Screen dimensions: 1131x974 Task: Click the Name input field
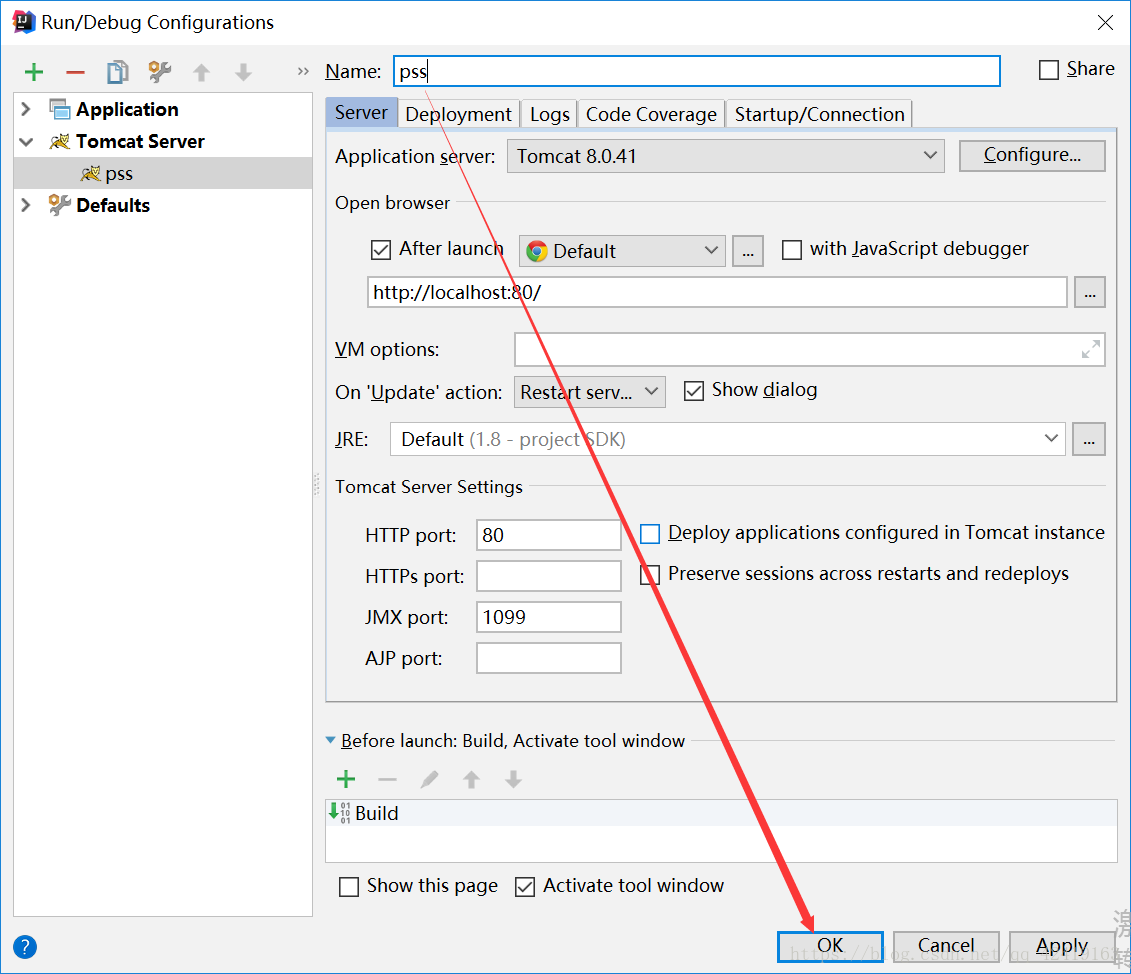point(697,71)
